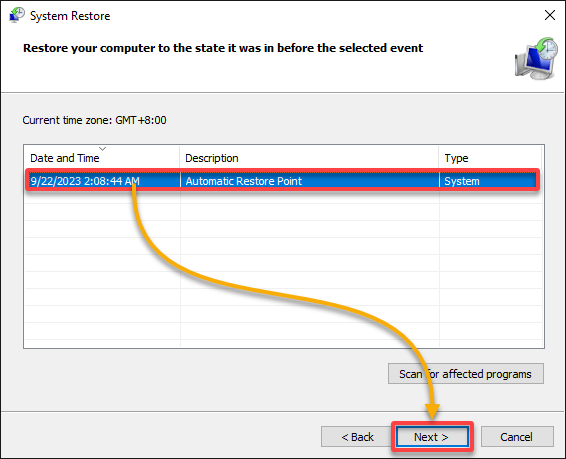Click the Current time zone GMT+8:00 label

(x=95, y=120)
